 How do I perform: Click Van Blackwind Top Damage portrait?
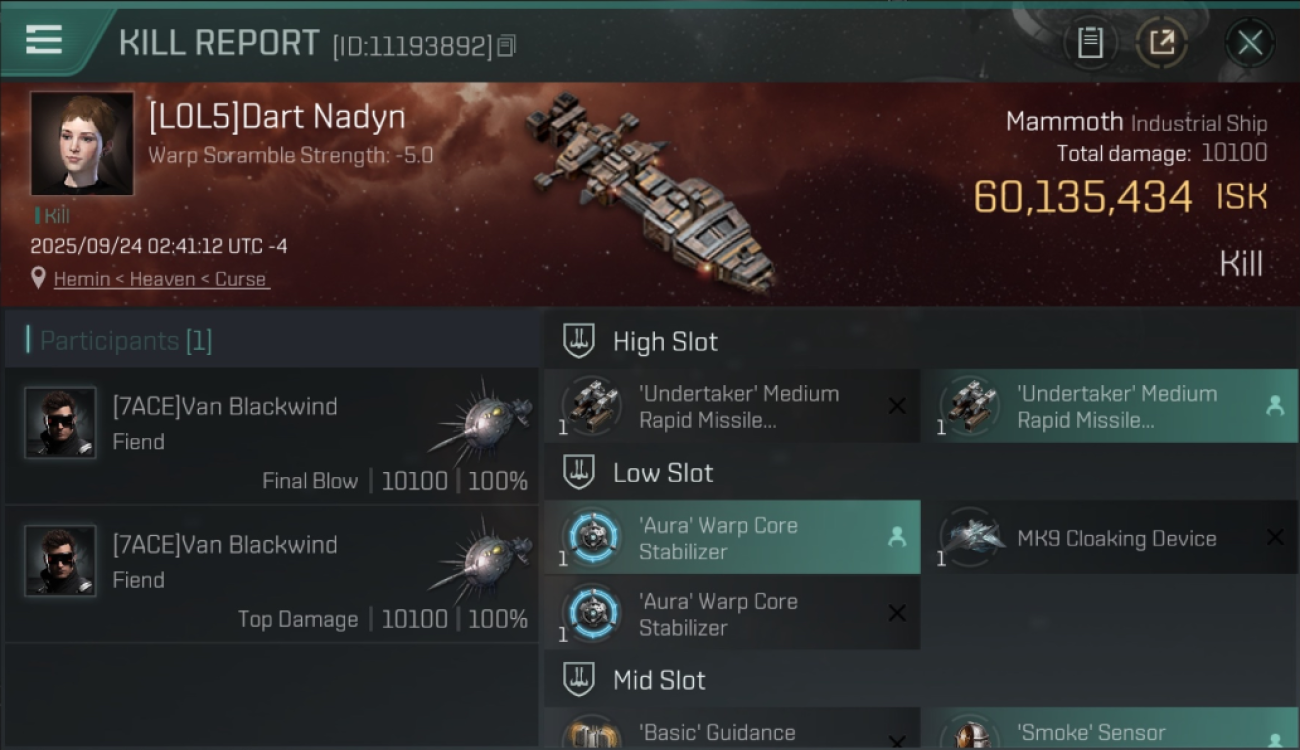(60, 560)
